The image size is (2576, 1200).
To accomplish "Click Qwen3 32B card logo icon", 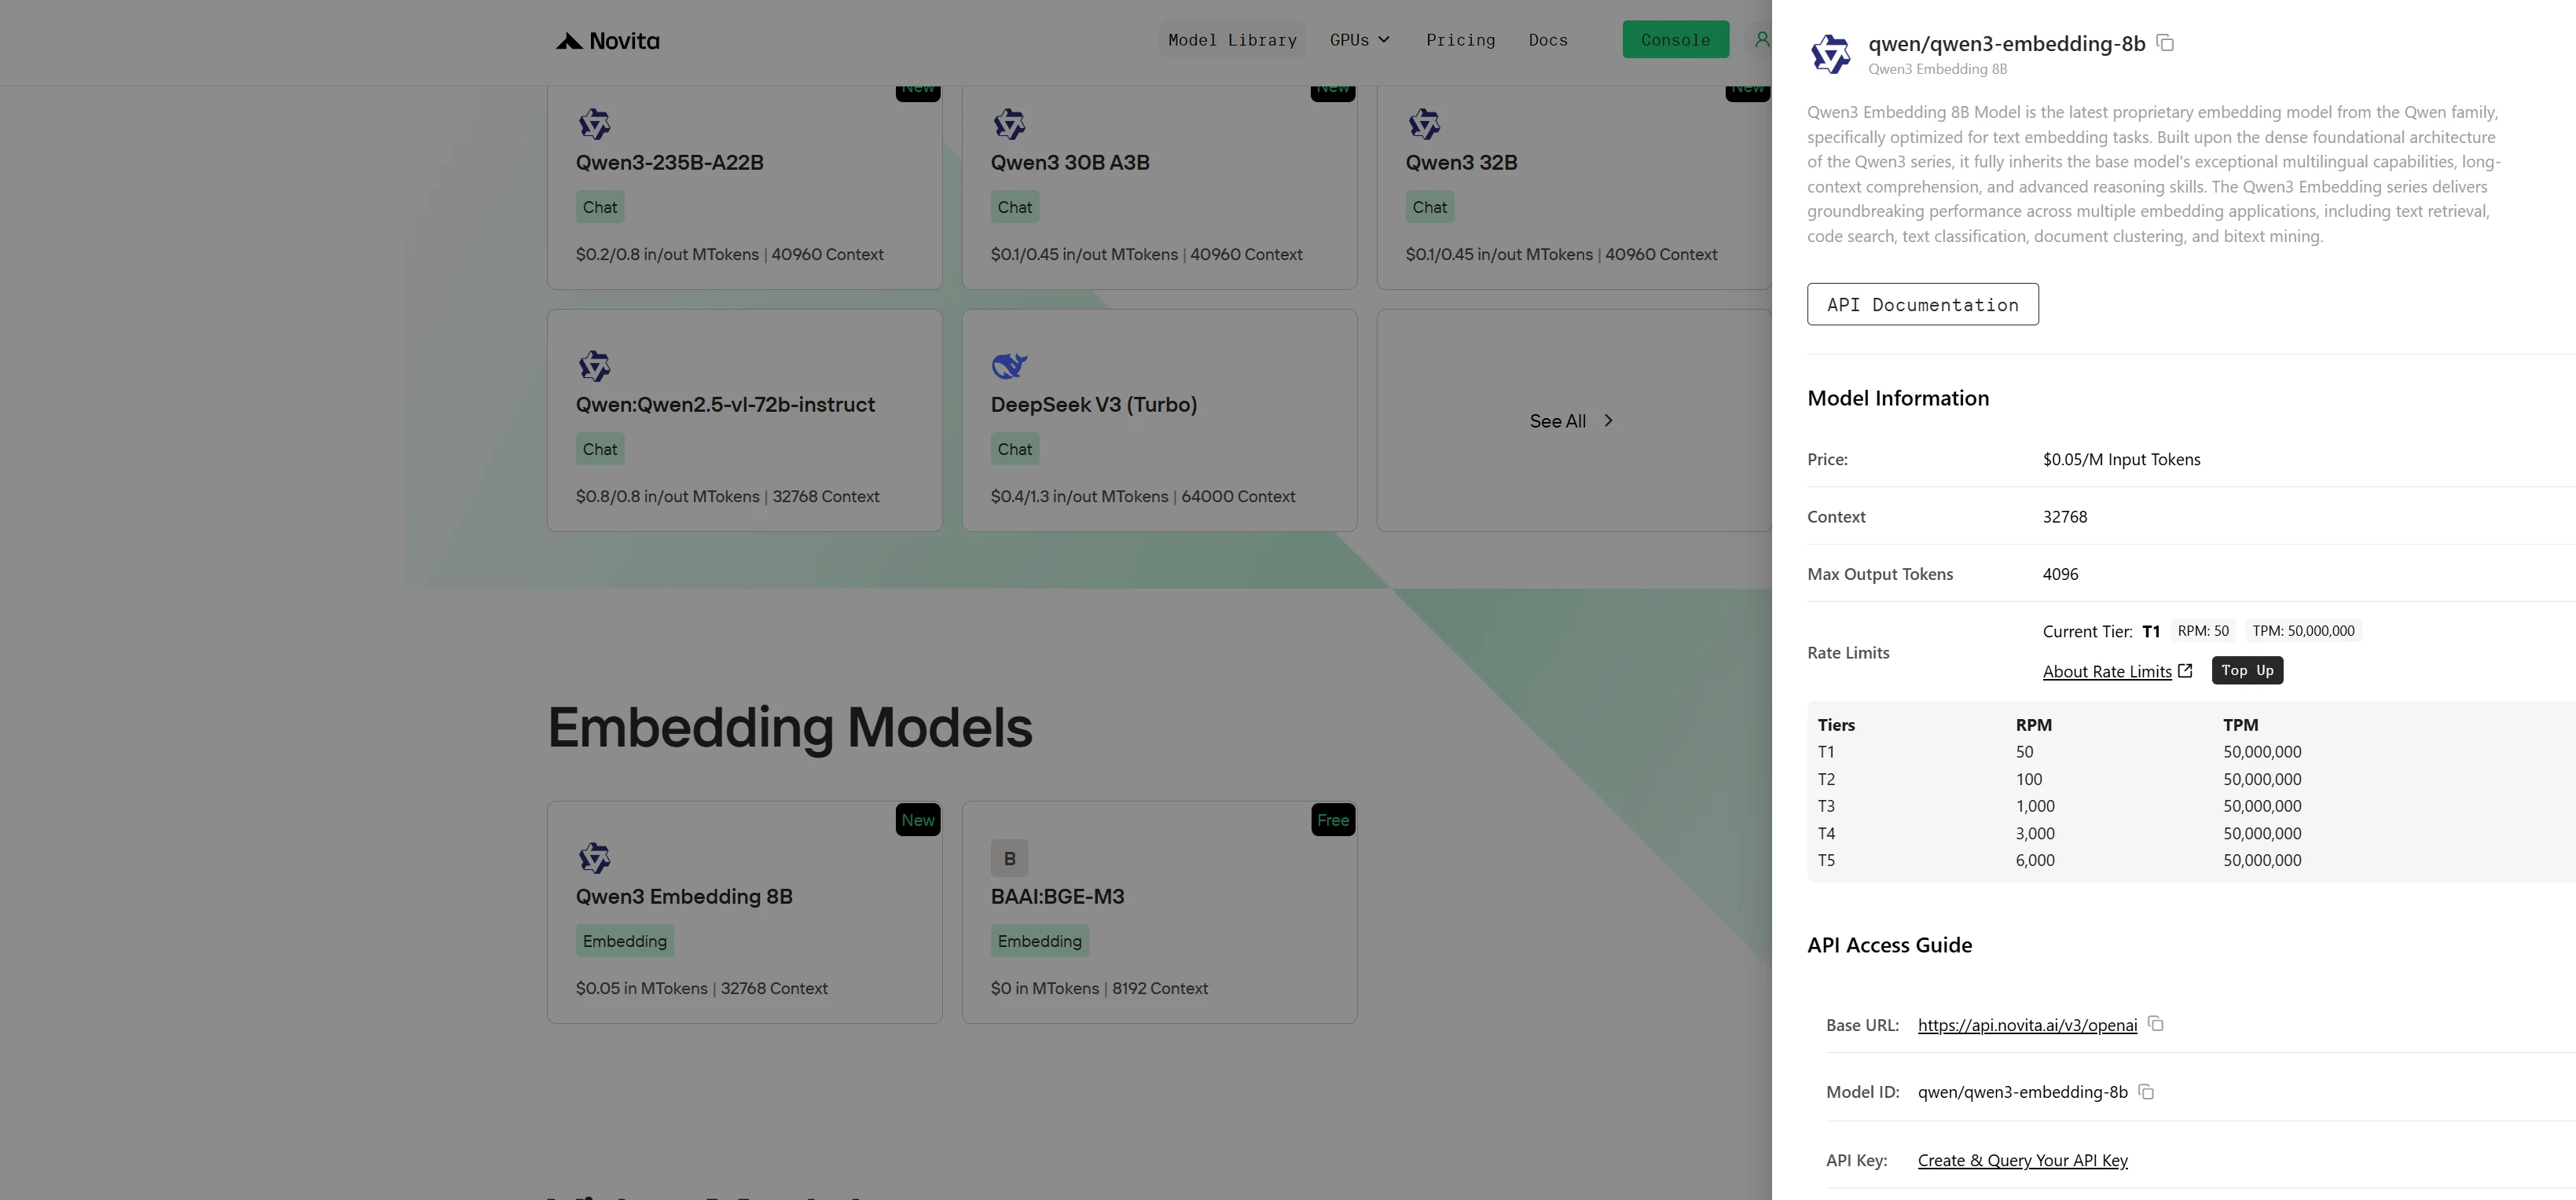I will (x=1424, y=124).
